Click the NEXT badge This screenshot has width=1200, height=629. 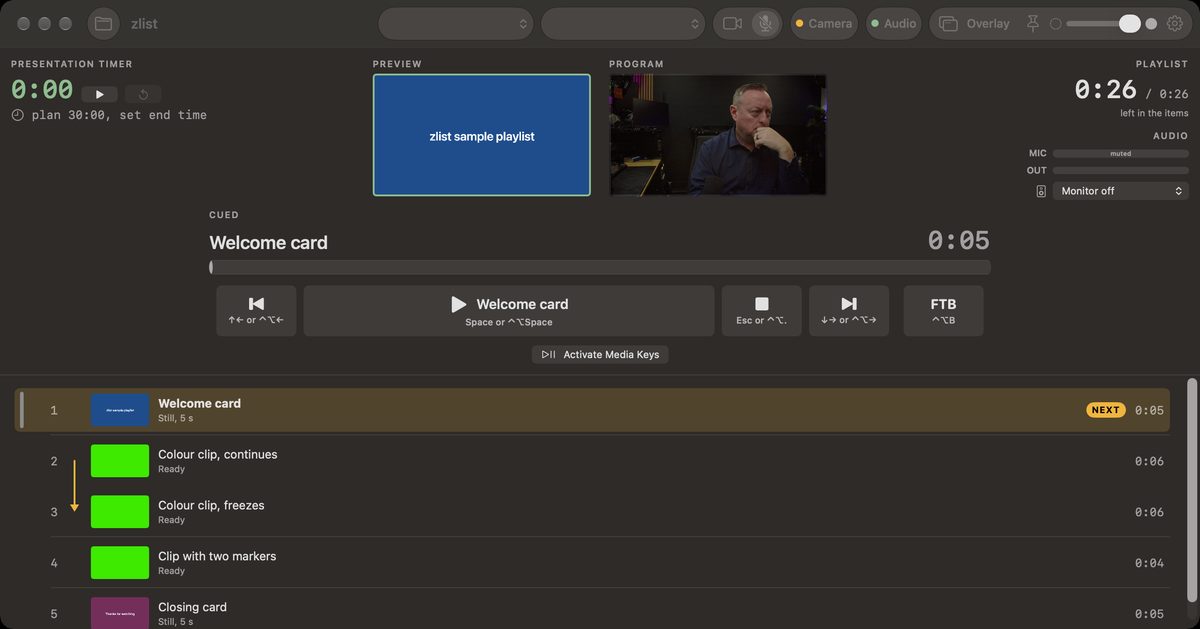click(x=1106, y=410)
